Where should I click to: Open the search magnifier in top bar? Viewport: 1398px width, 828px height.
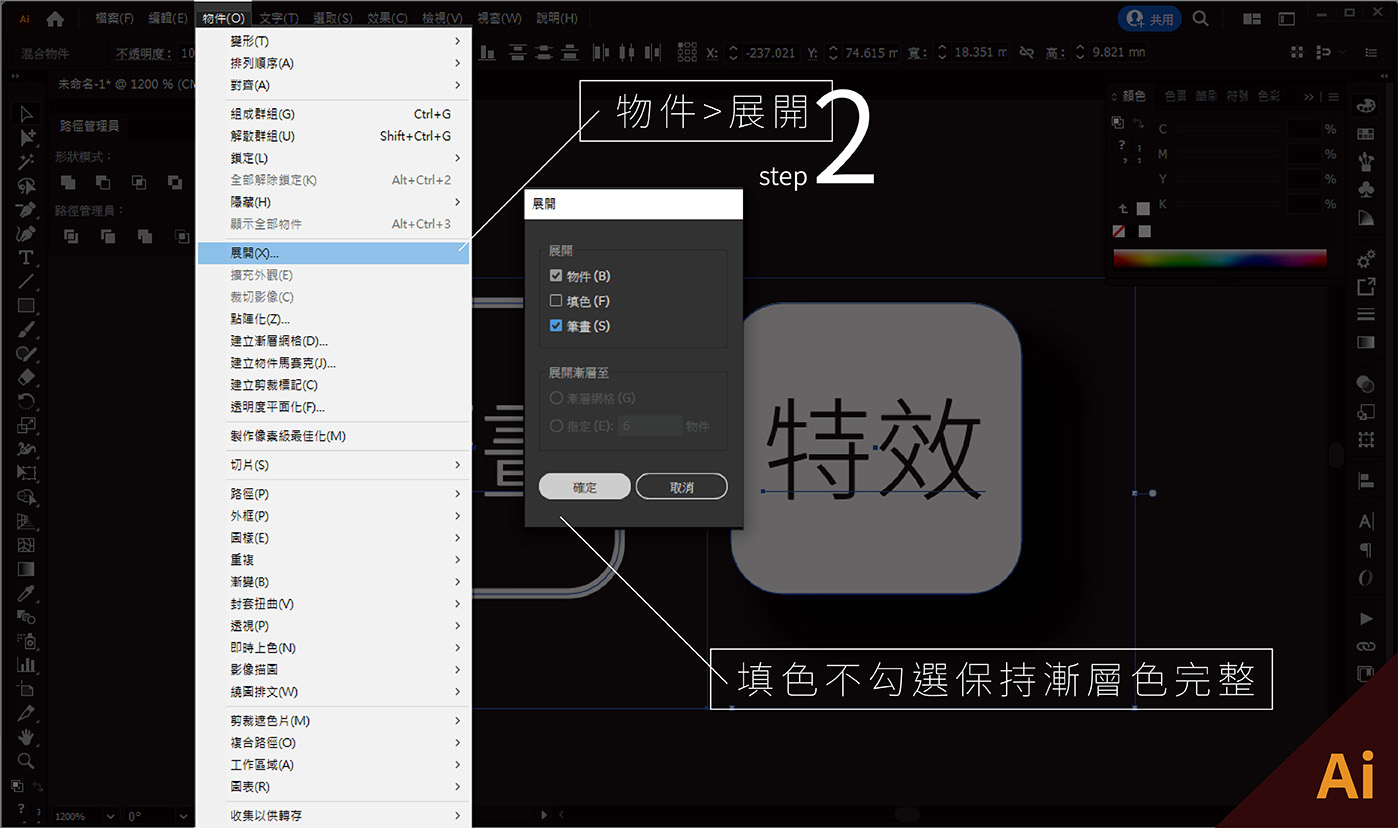click(1201, 18)
